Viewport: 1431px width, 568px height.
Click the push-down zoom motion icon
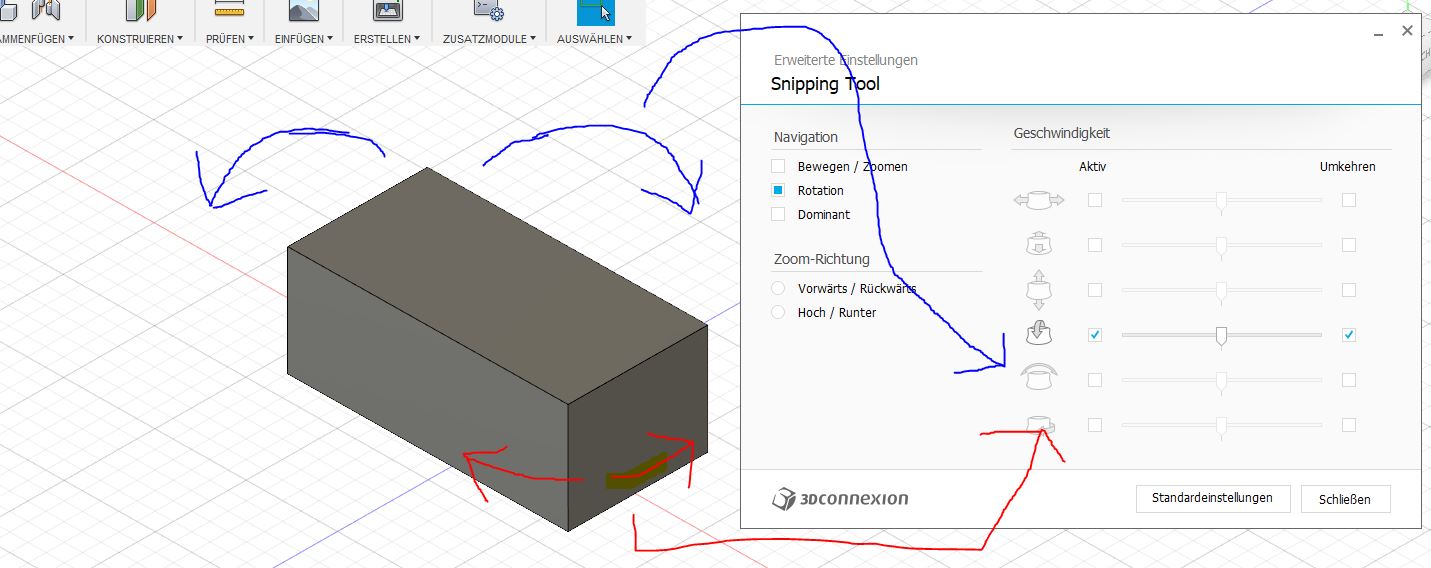click(1039, 244)
